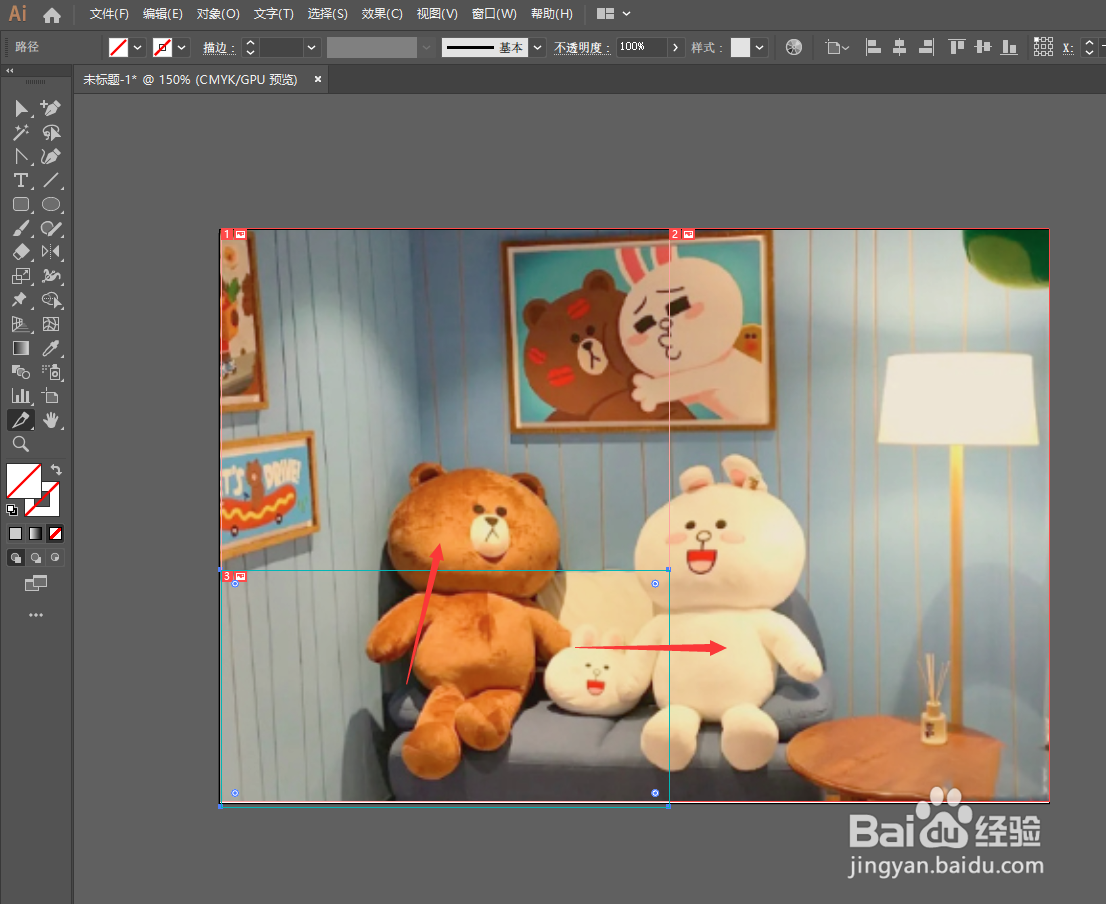Select the Perspective Grid tool
The image size is (1106, 904).
21,324
